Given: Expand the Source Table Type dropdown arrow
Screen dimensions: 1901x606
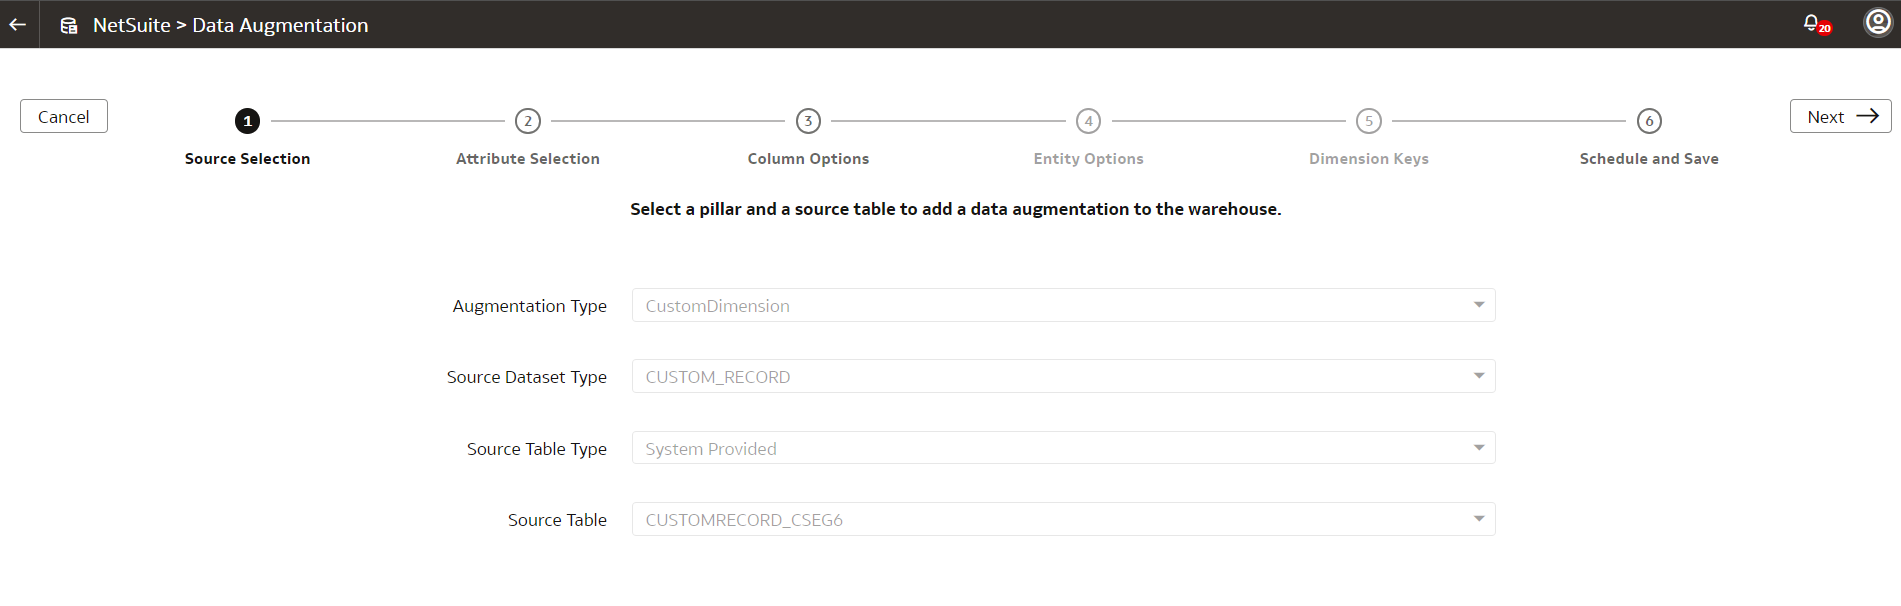Looking at the screenshot, I should point(1479,448).
